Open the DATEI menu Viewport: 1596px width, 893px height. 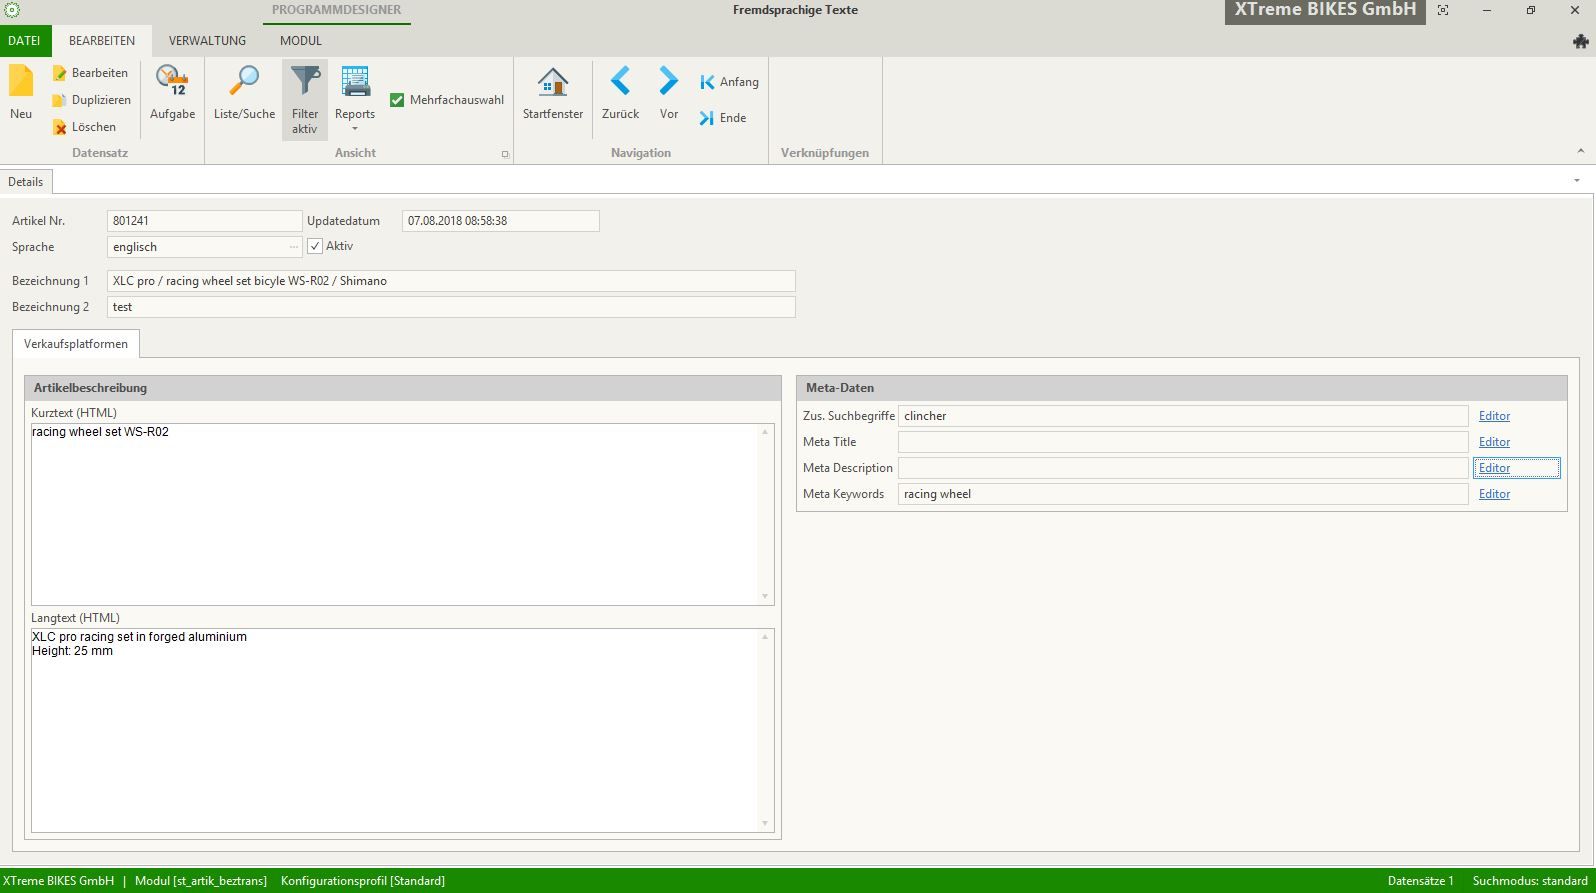click(x=24, y=41)
